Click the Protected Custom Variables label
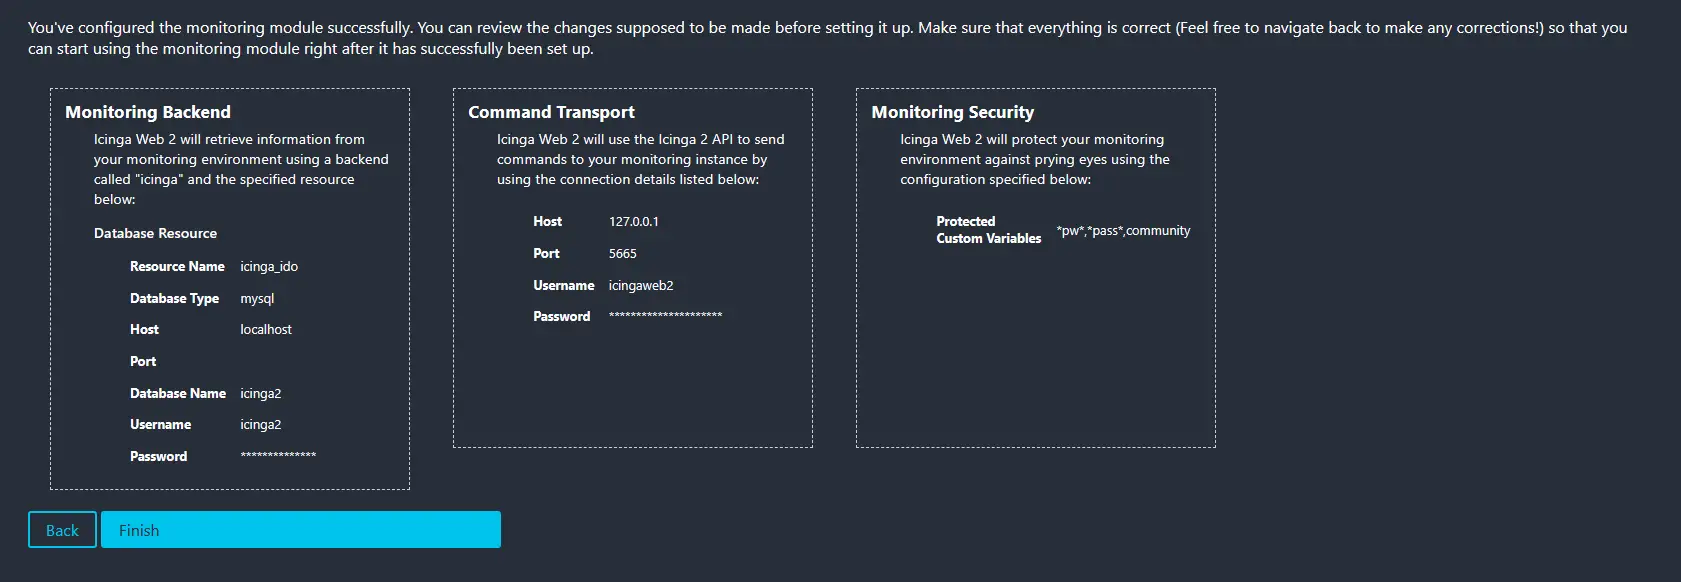 coord(988,230)
